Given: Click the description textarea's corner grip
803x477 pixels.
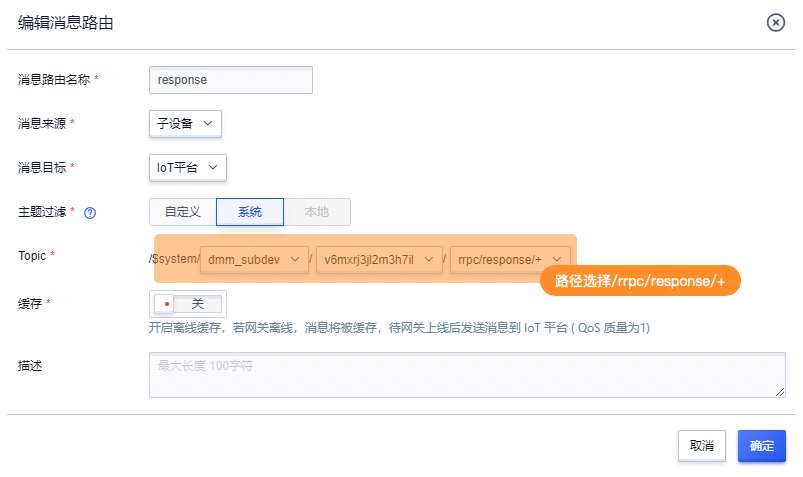Looking at the screenshot, I should click(x=779, y=392).
